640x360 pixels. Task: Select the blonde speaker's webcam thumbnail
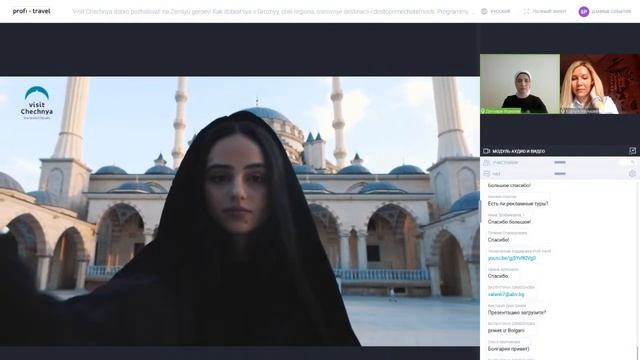(x=600, y=84)
